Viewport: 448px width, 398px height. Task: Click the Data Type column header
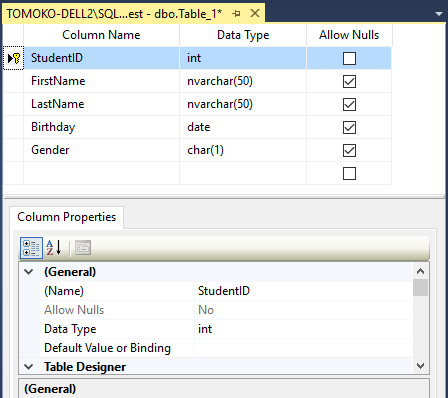coord(243,35)
